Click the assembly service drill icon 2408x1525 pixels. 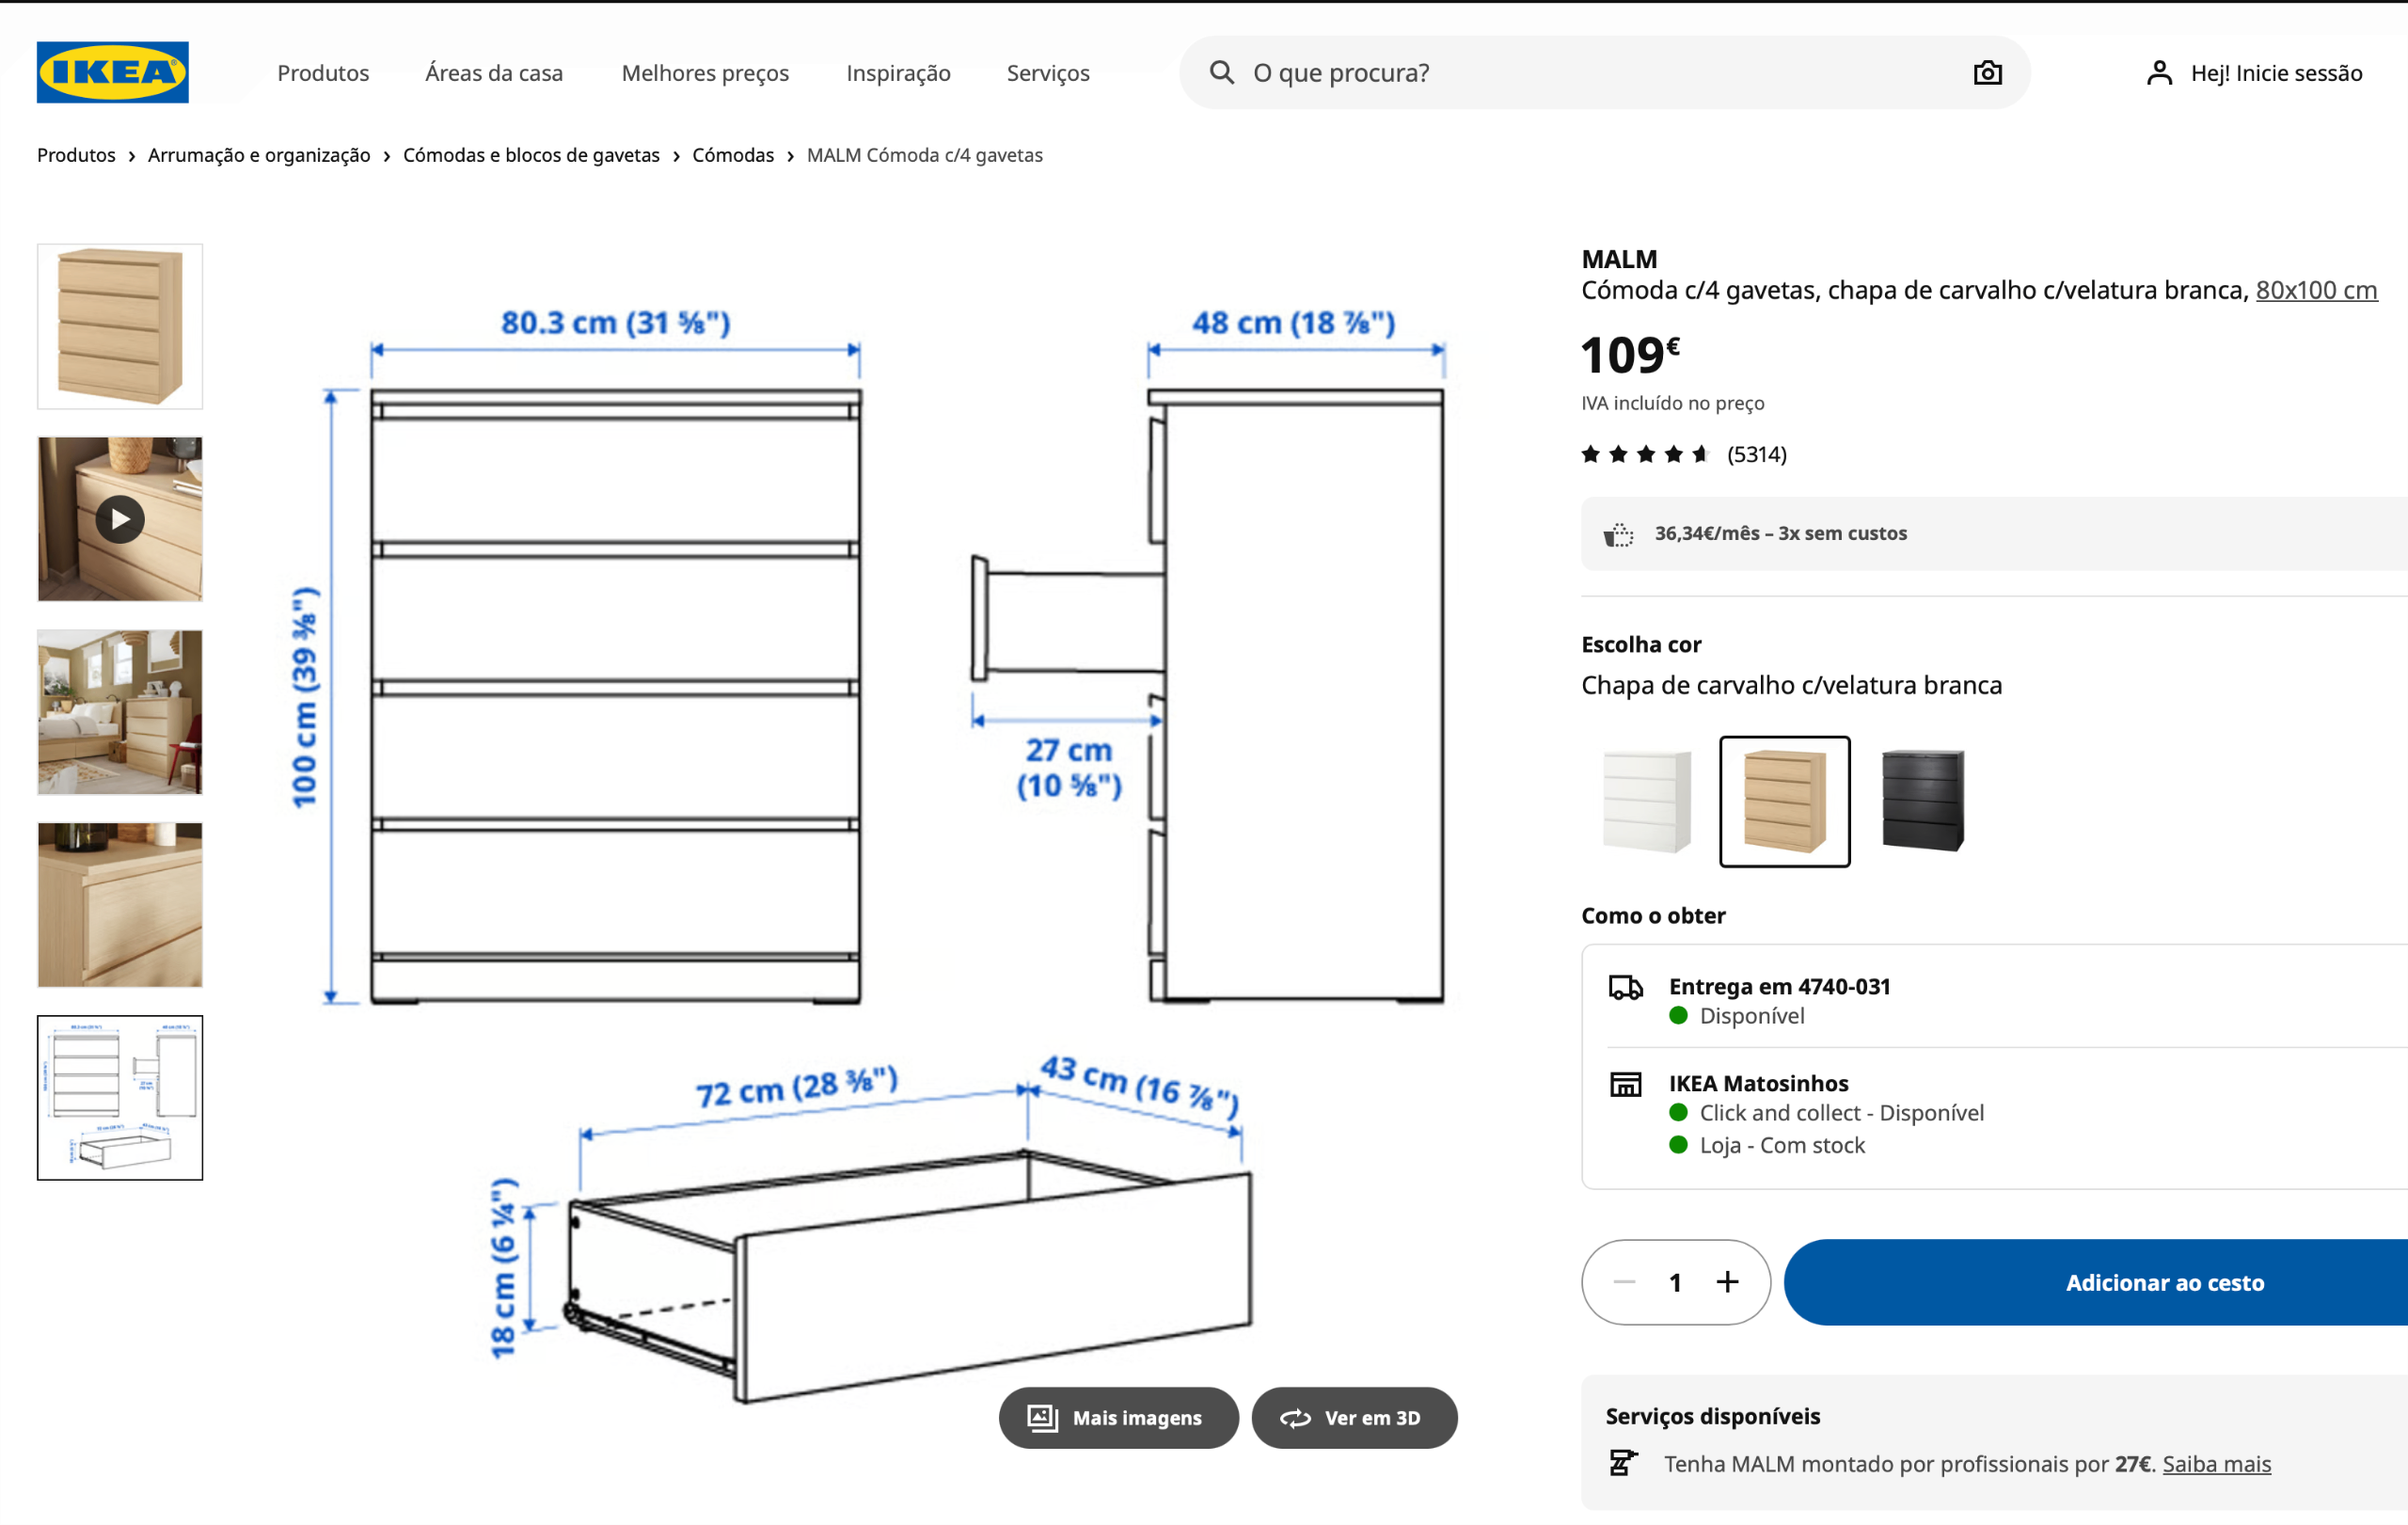pos(1622,1463)
